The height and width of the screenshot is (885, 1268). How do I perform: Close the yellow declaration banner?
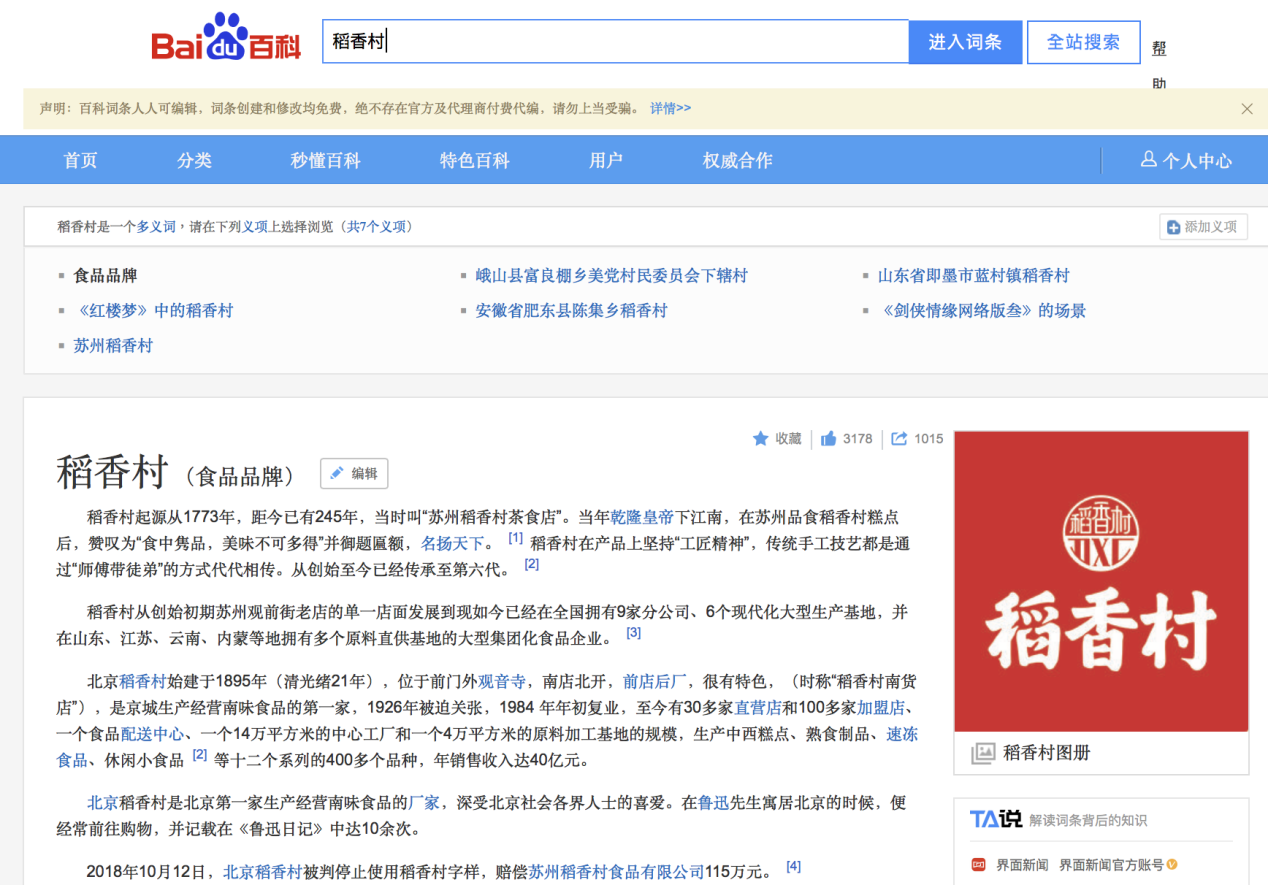pyautogui.click(x=1247, y=109)
